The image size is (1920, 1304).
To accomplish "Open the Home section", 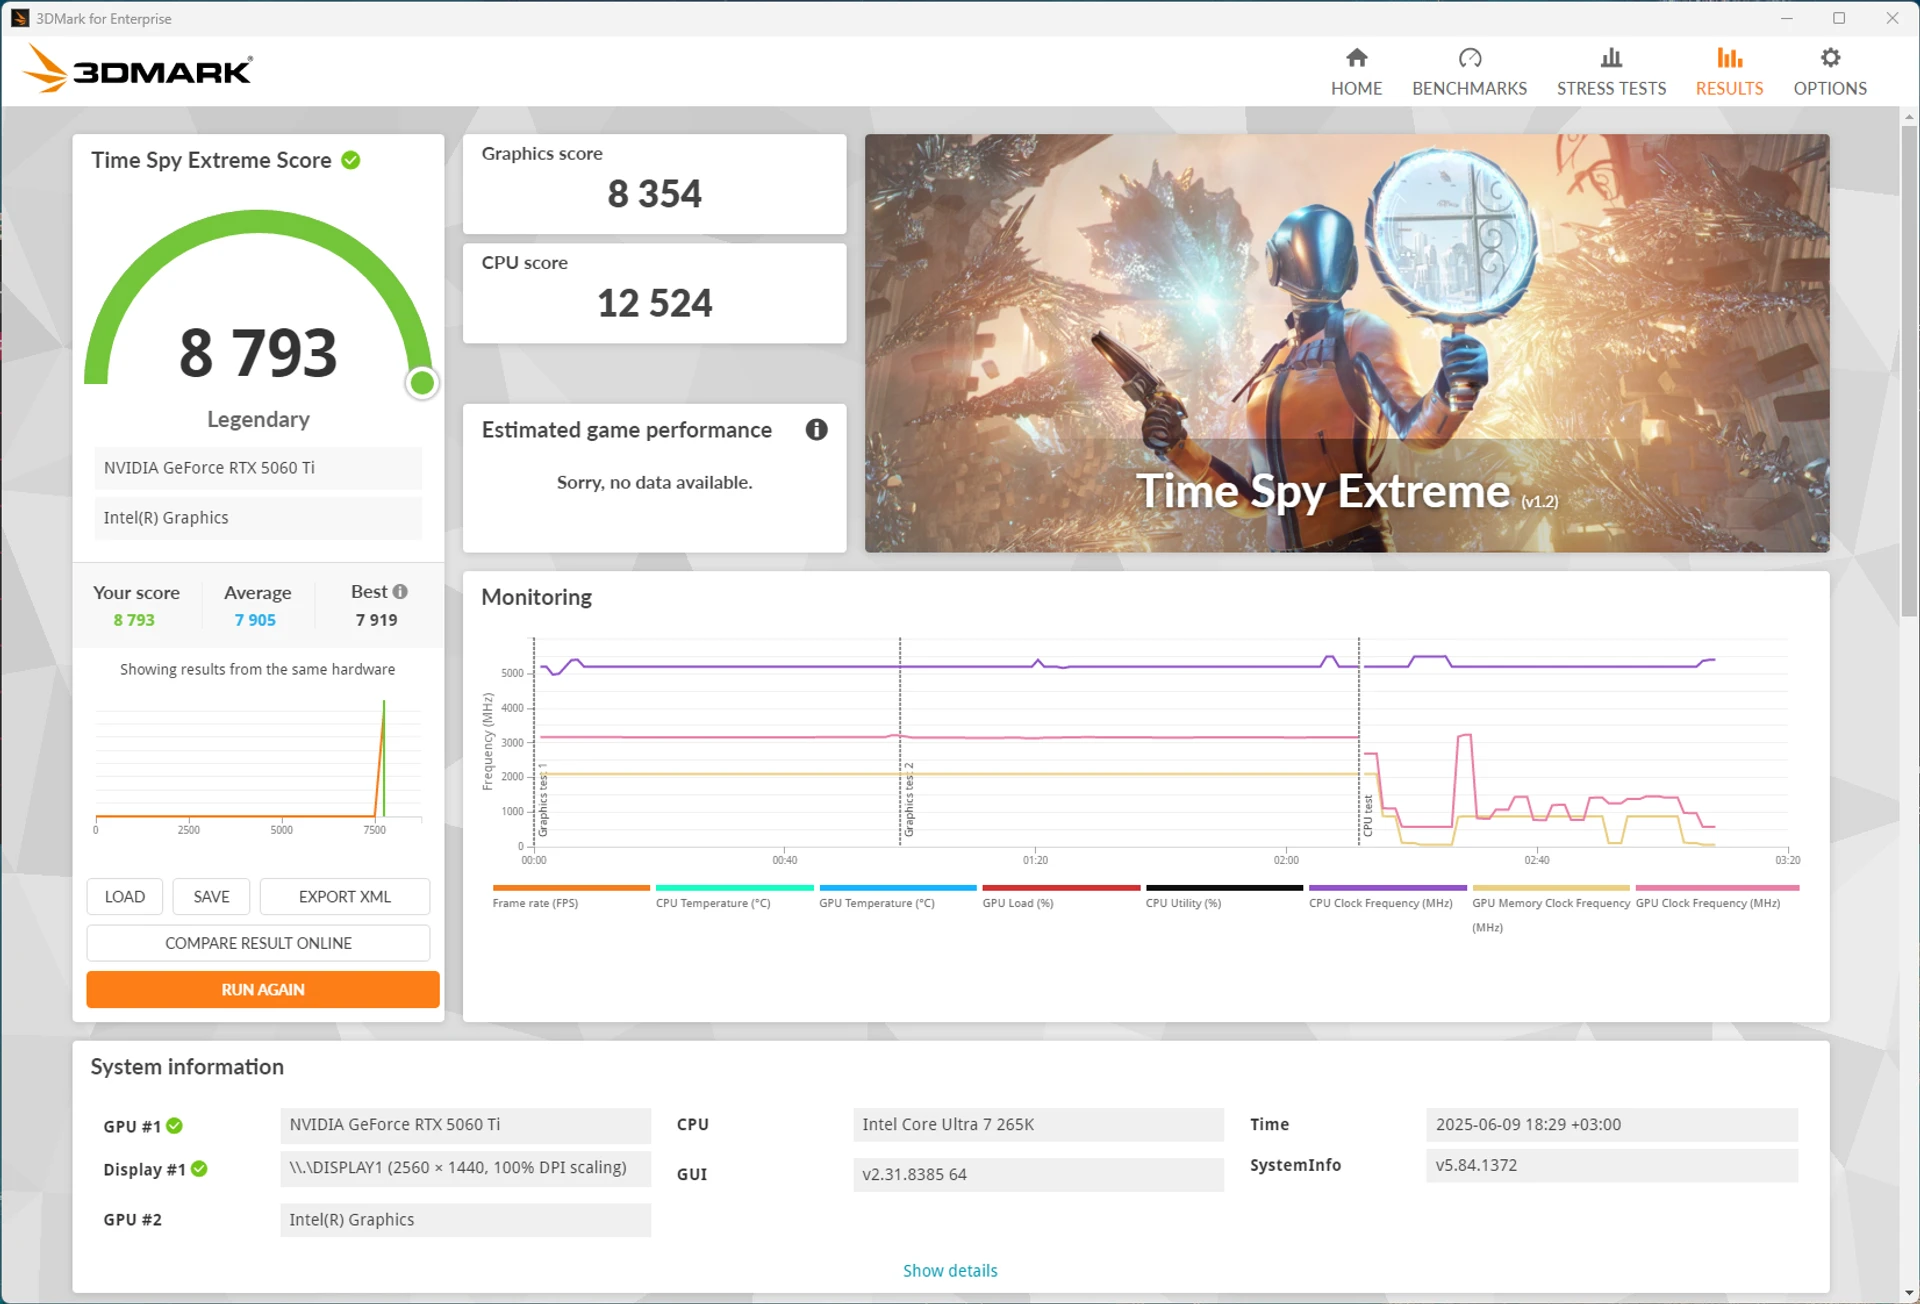I will (1356, 72).
